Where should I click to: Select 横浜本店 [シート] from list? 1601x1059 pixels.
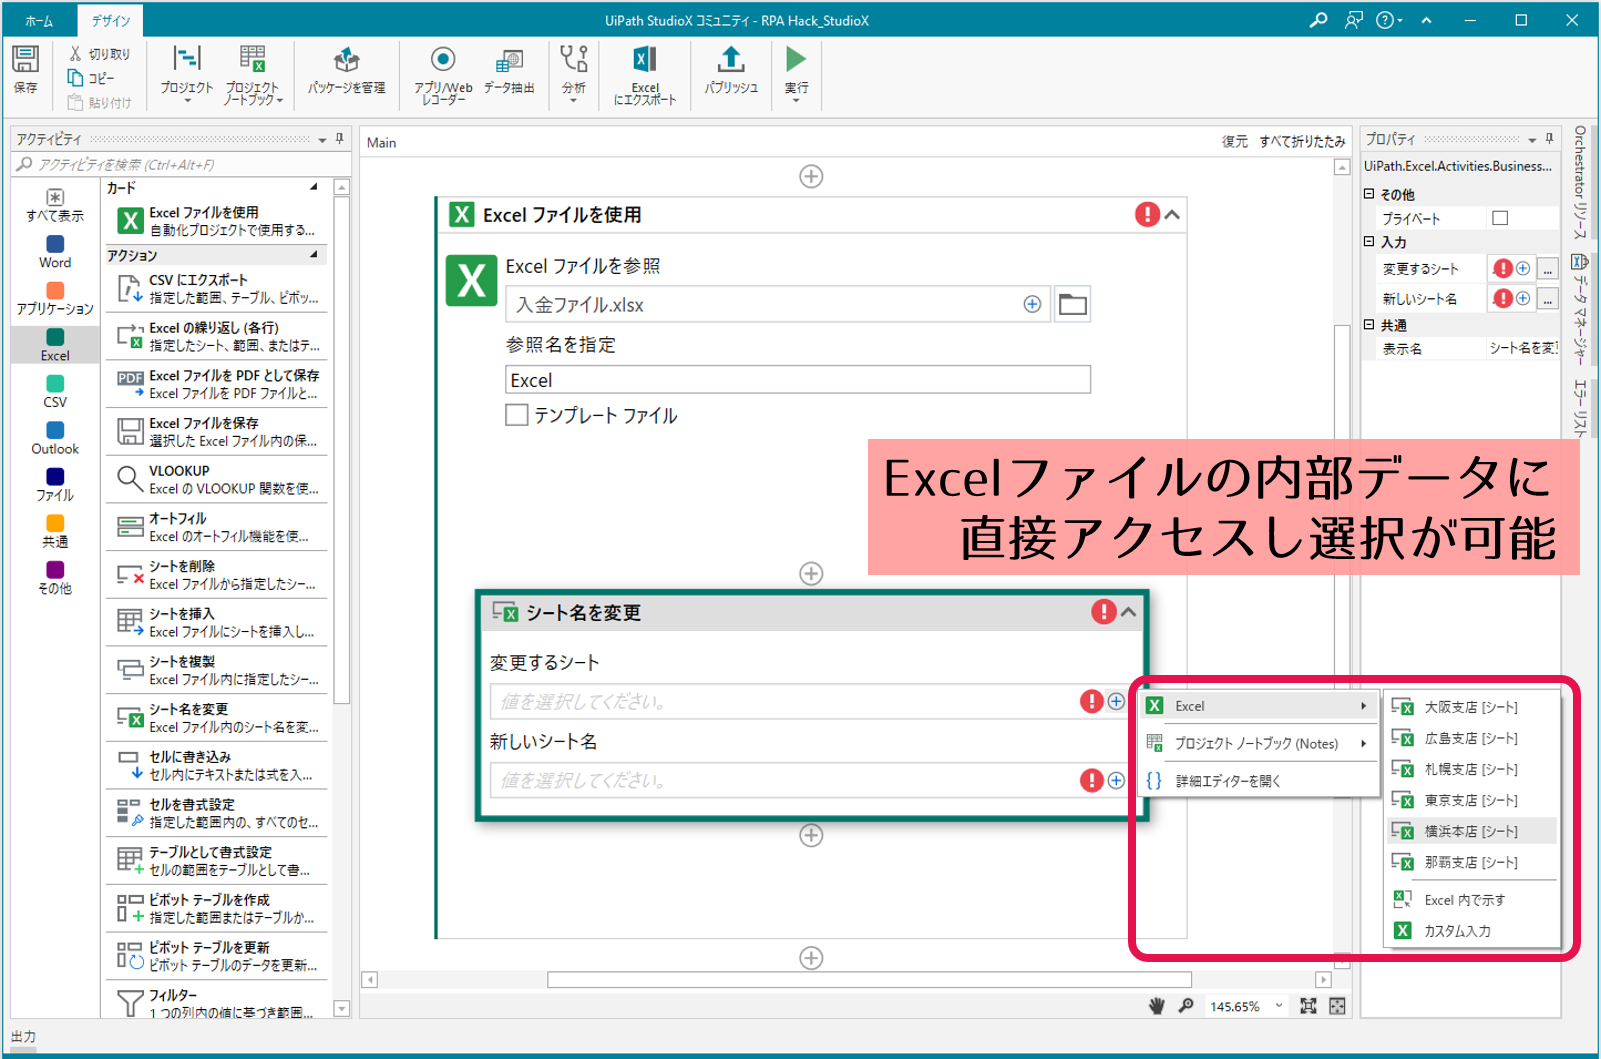pyautogui.click(x=1472, y=831)
